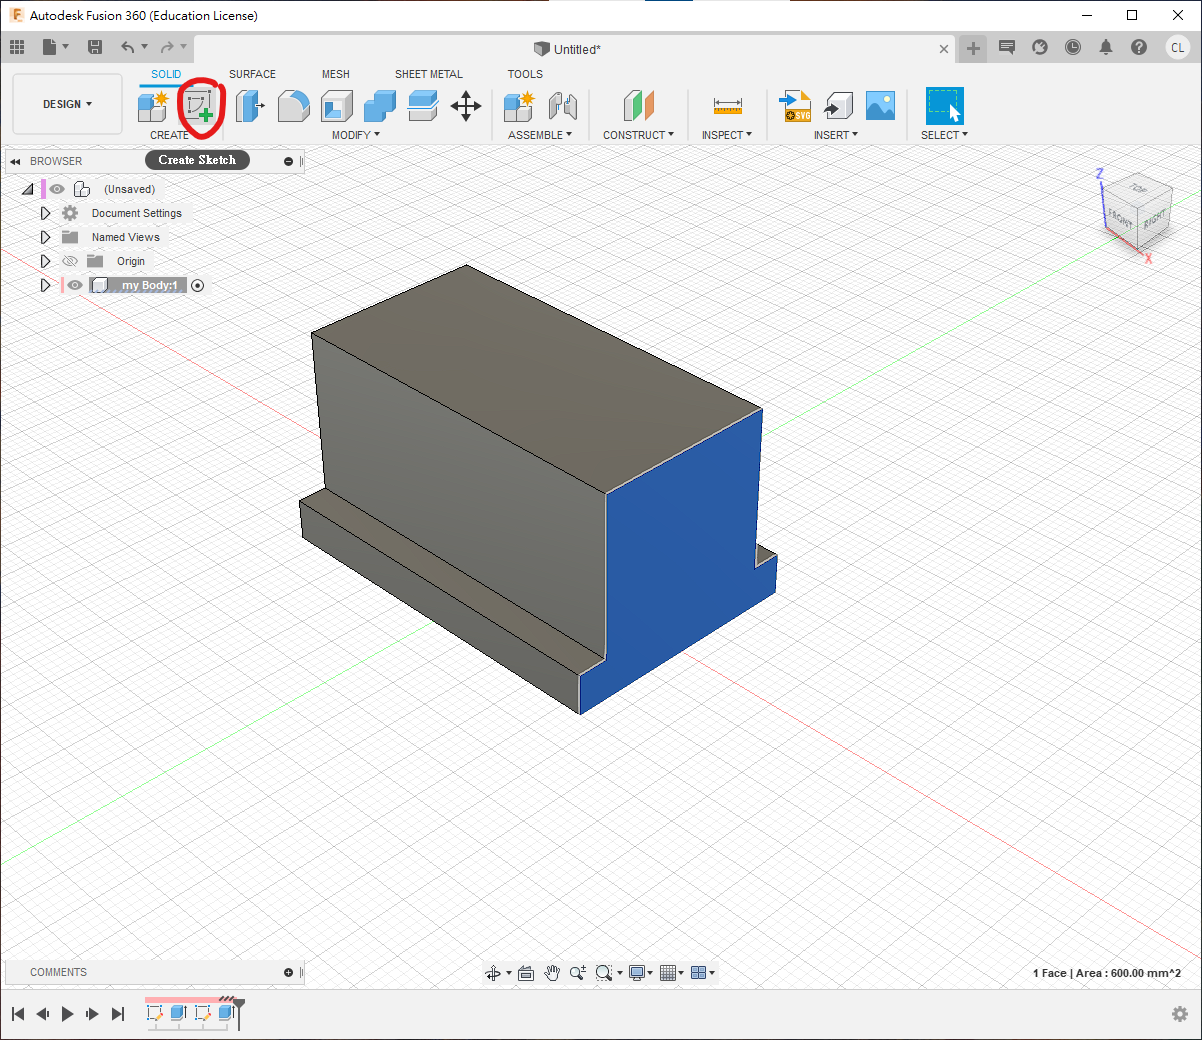
Task: Toggle visibility of my Body:1
Action: pyautogui.click(x=75, y=286)
